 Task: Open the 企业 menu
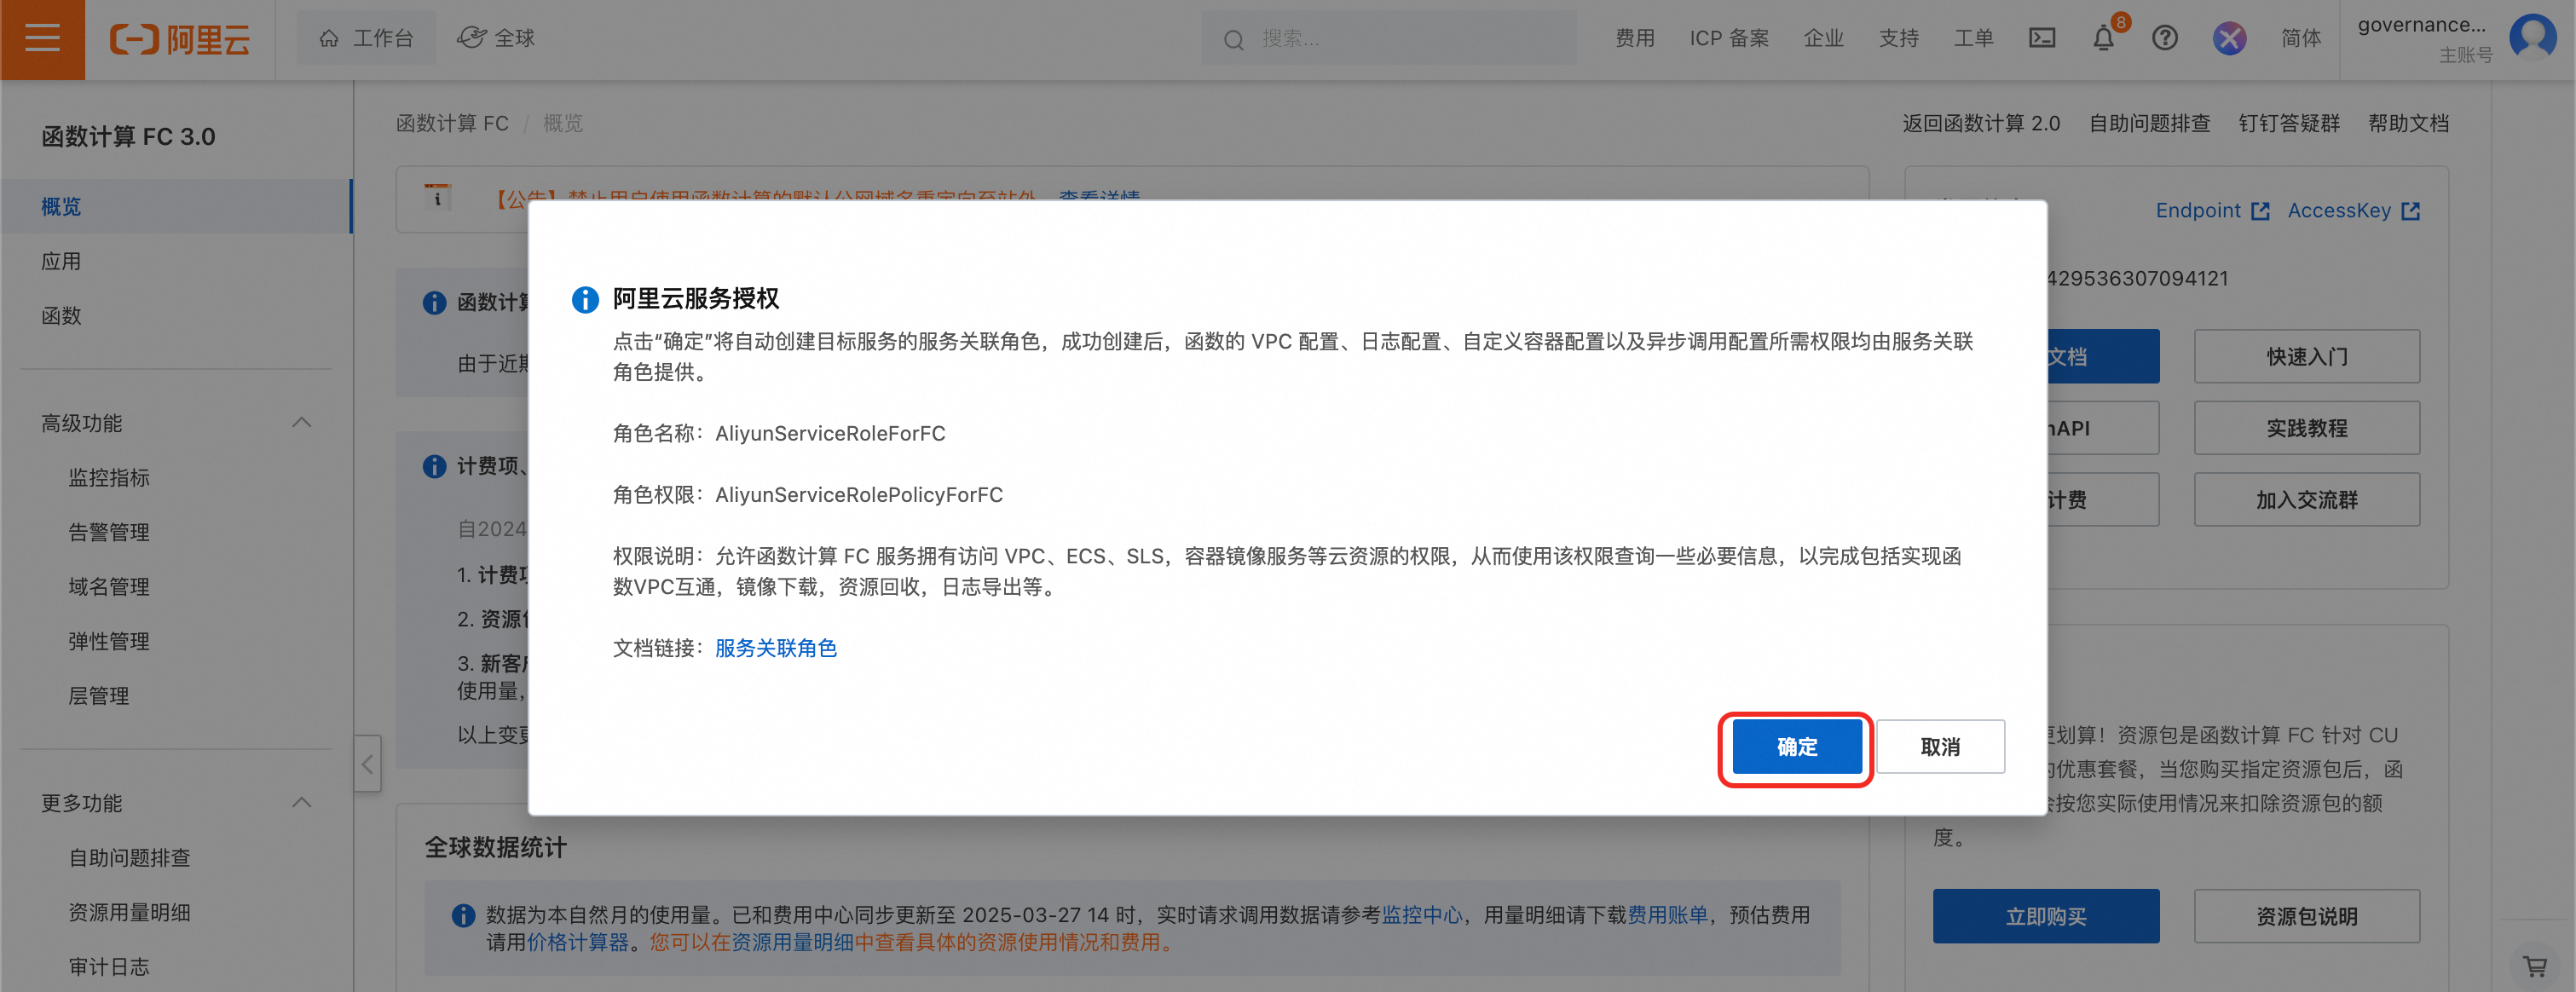1823,38
